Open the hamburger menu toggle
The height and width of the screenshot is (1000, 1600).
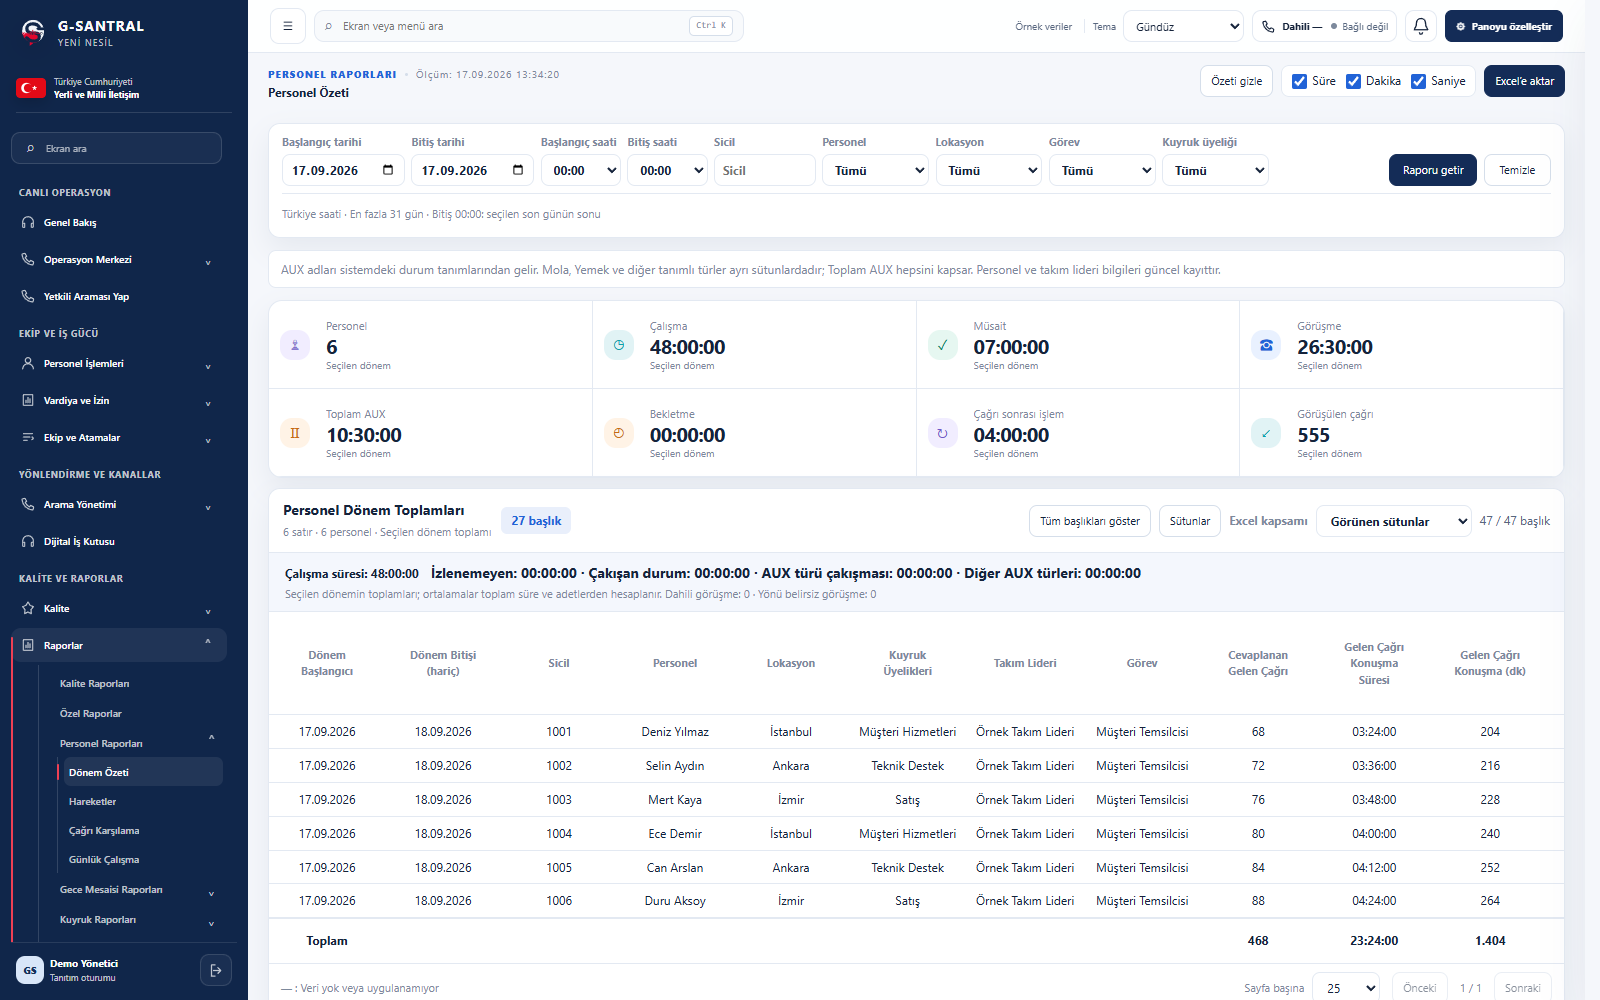click(x=288, y=26)
